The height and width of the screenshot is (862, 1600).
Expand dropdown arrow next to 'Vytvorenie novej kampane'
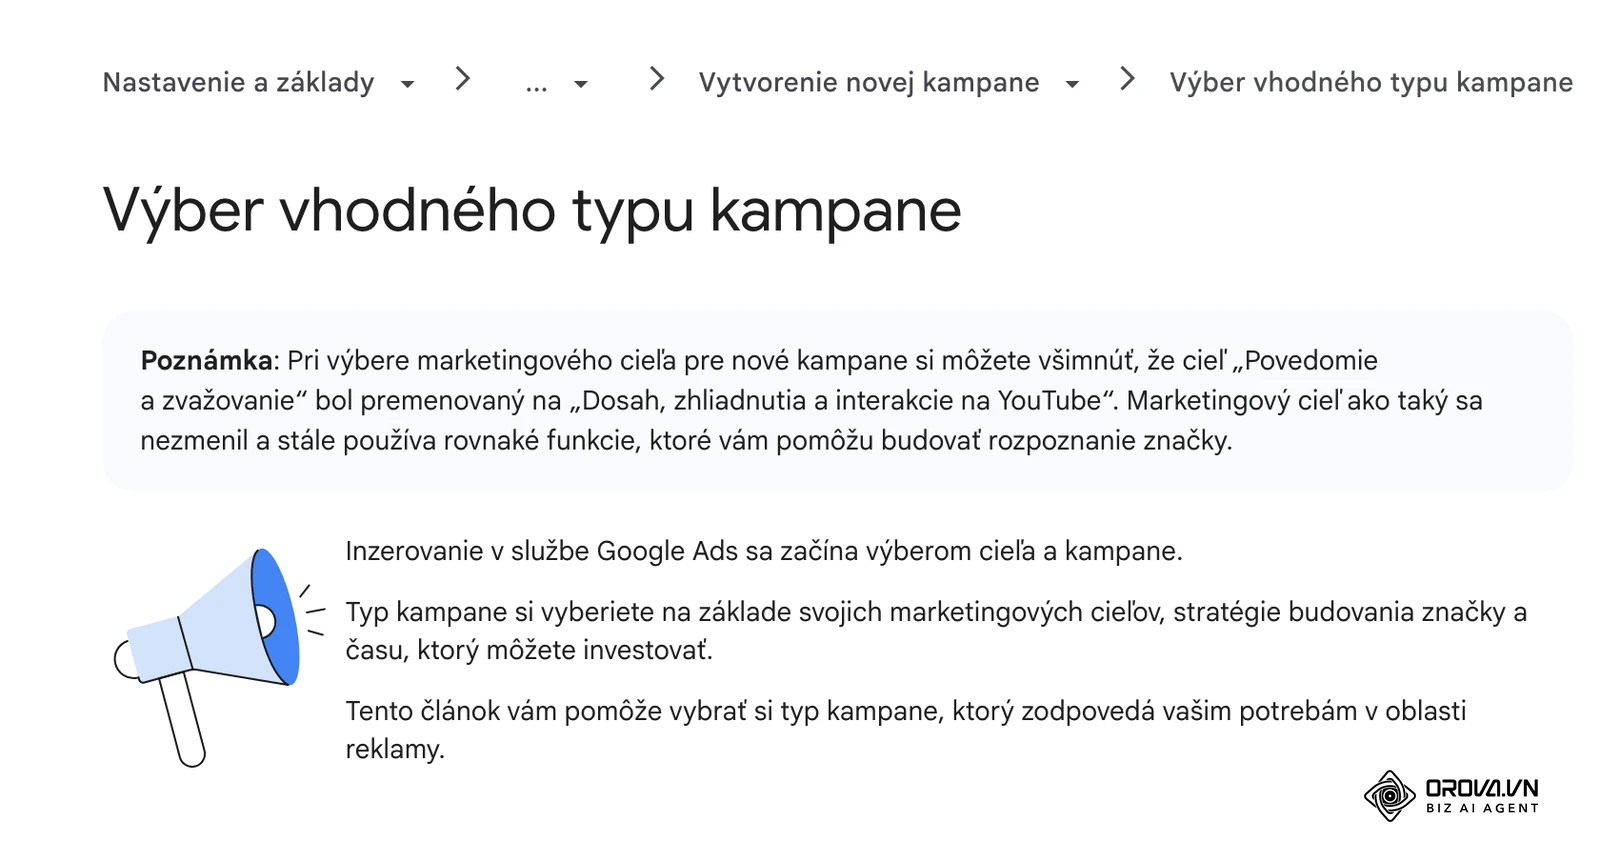click(x=1072, y=85)
